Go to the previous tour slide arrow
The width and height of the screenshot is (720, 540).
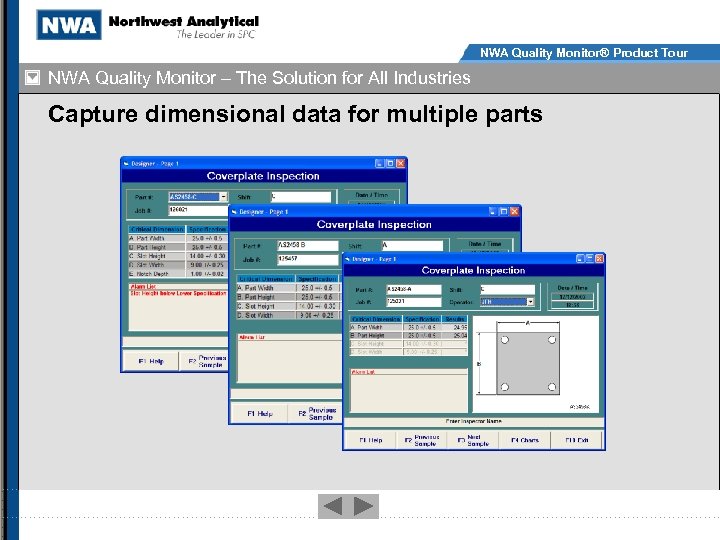coord(333,506)
